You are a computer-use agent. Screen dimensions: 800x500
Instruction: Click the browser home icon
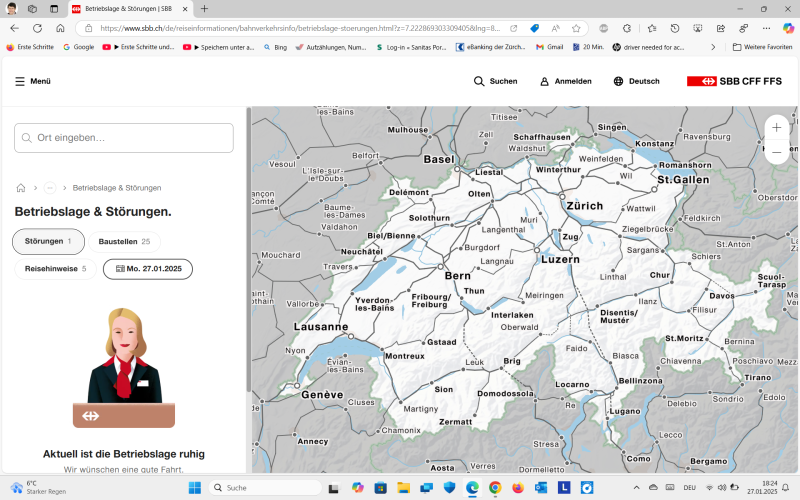(x=60, y=28)
